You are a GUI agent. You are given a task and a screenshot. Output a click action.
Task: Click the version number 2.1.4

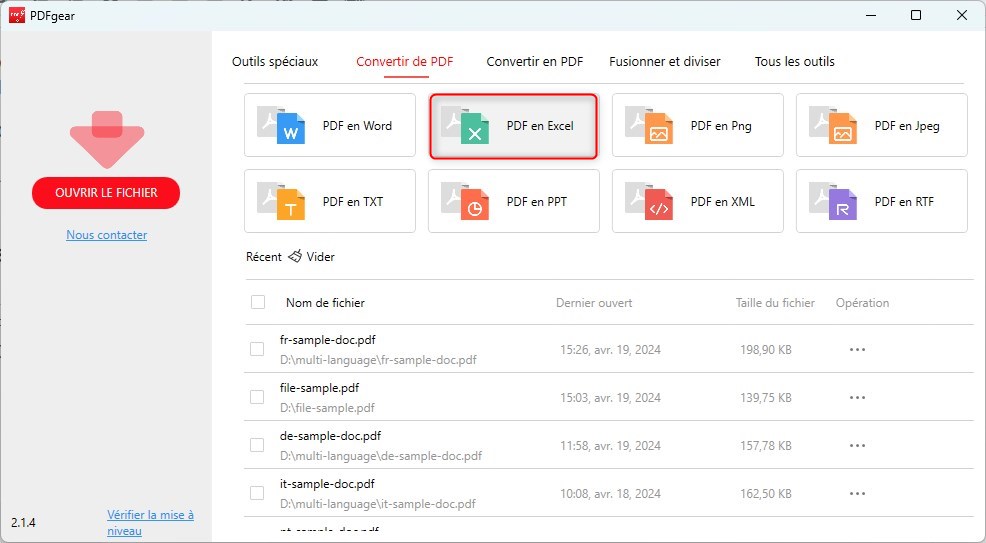coord(23,523)
